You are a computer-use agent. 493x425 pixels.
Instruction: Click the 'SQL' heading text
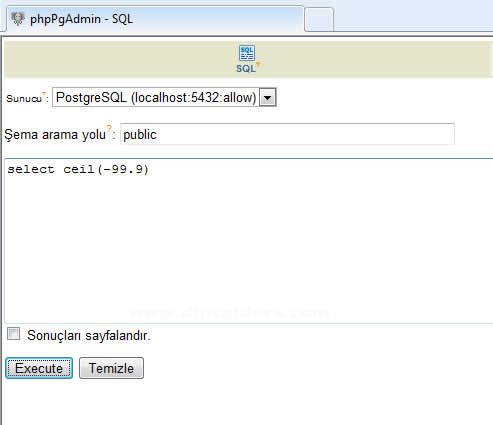(x=246, y=68)
